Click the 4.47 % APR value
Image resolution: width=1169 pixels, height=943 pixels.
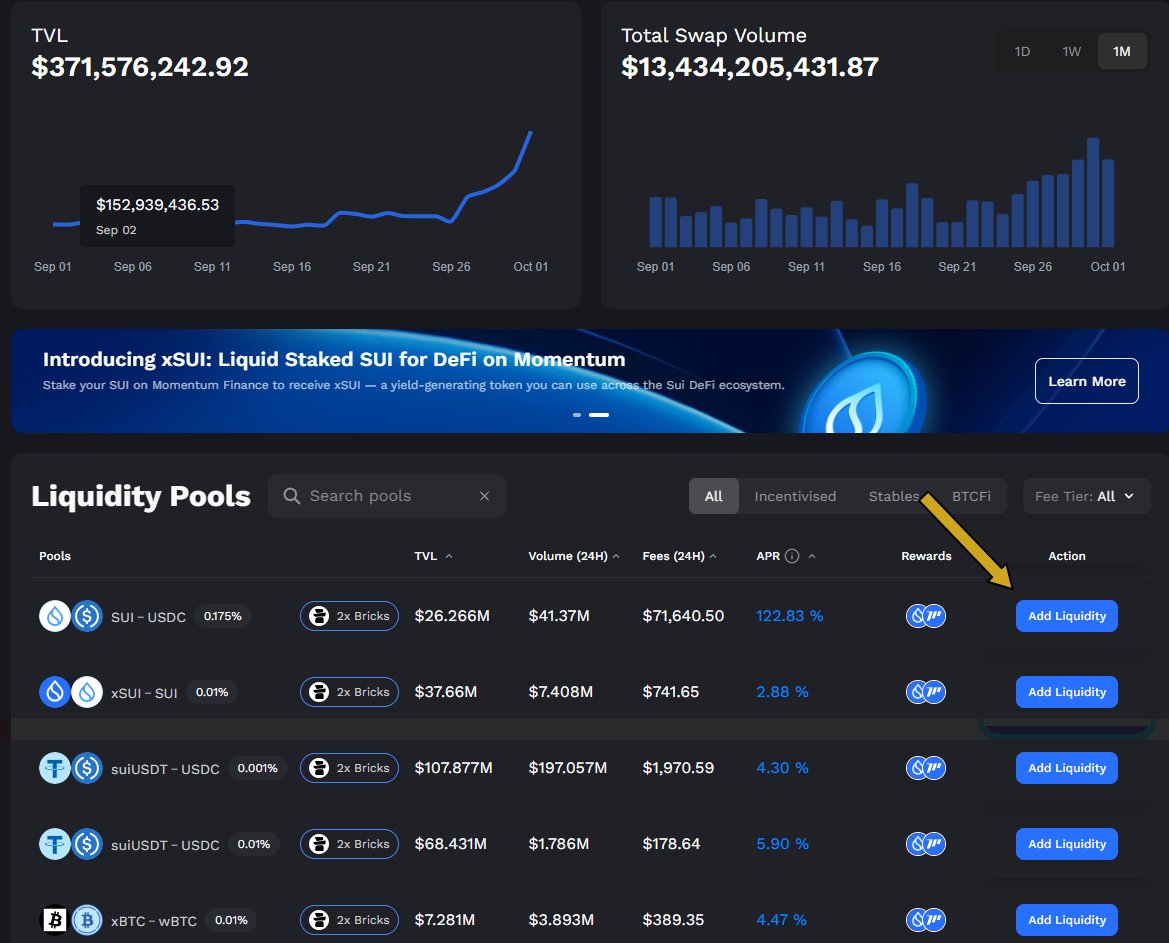tap(781, 921)
